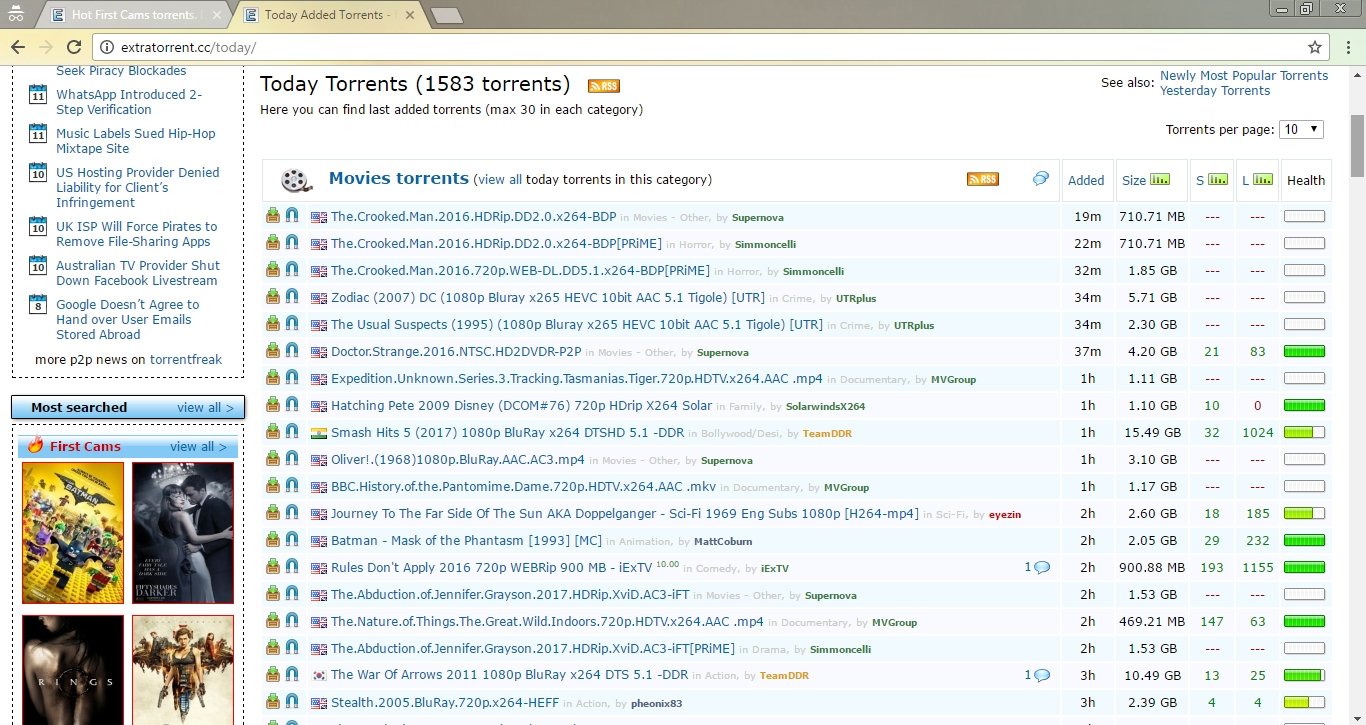Screen dimensions: 1366x725
Task: Open the comments bubble icon in Movies header
Action: click(1041, 178)
